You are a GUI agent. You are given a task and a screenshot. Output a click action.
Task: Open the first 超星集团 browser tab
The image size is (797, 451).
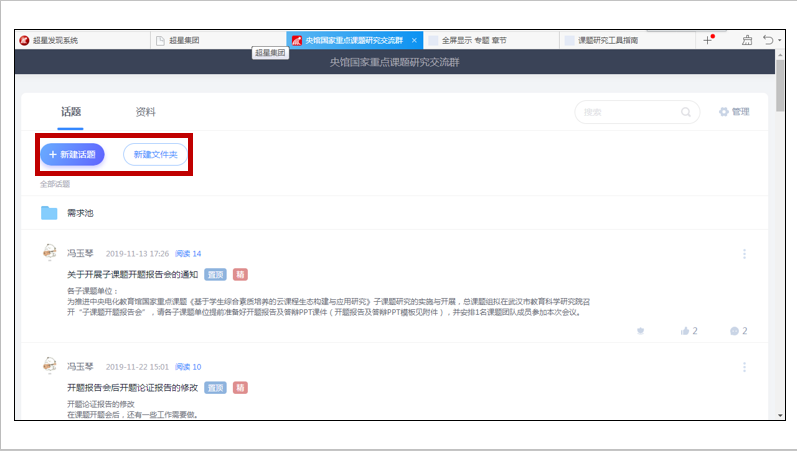point(219,40)
